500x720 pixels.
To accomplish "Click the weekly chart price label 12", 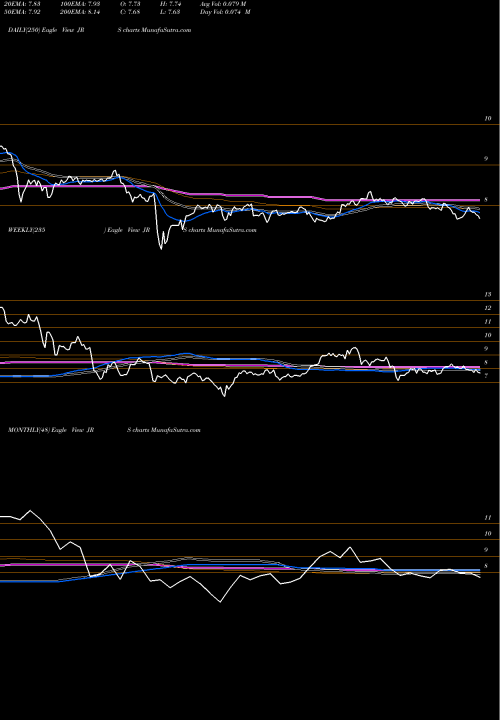I will pos(488,308).
